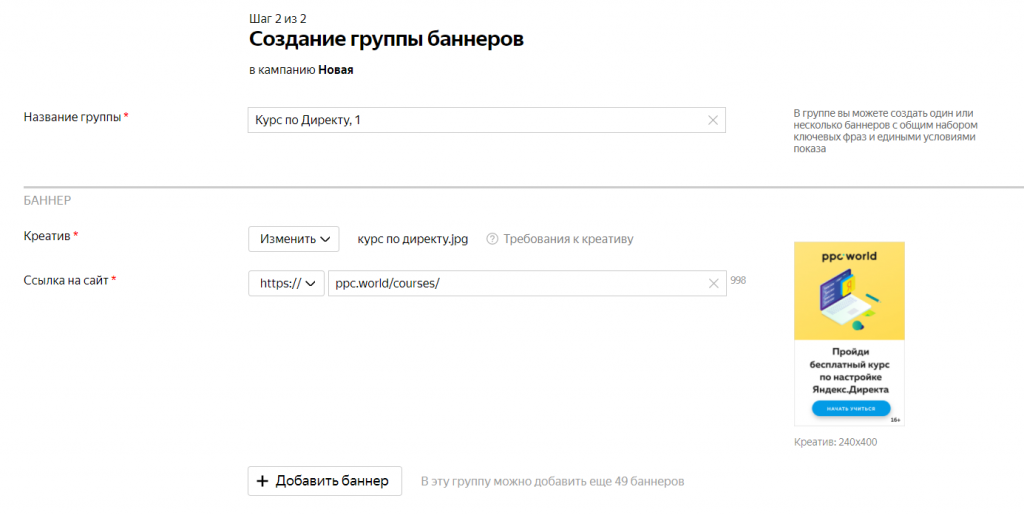The image size is (1024, 515).
Task: Click the Шаг 2 из 2 step label
Action: click(x=278, y=19)
